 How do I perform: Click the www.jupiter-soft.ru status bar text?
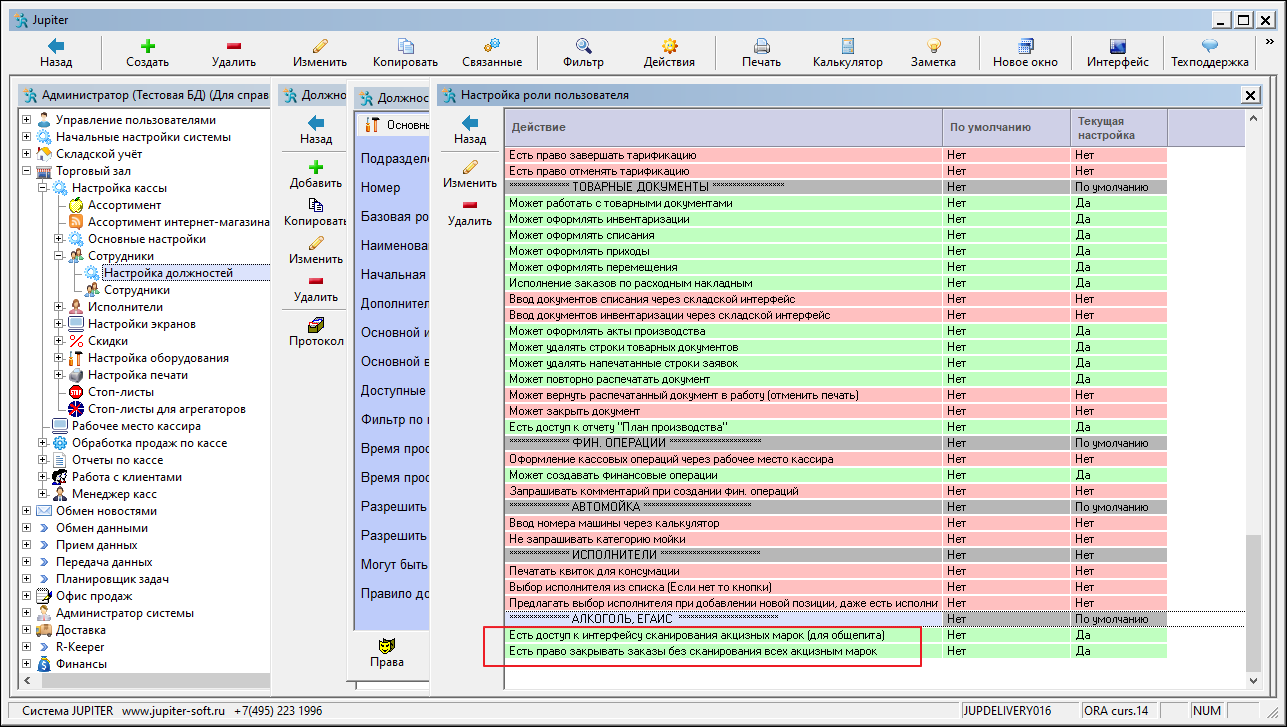pyautogui.click(x=172, y=711)
